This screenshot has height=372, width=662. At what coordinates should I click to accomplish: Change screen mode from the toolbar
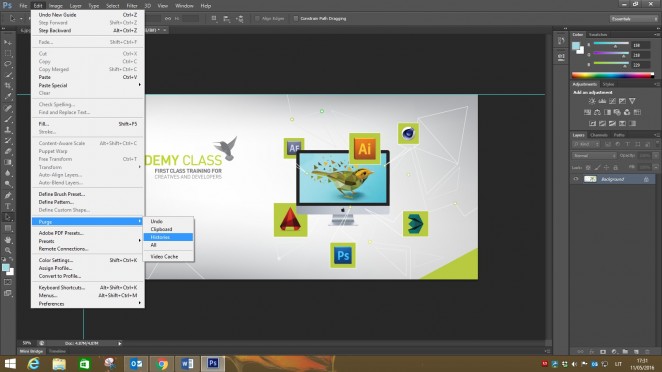(x=8, y=293)
